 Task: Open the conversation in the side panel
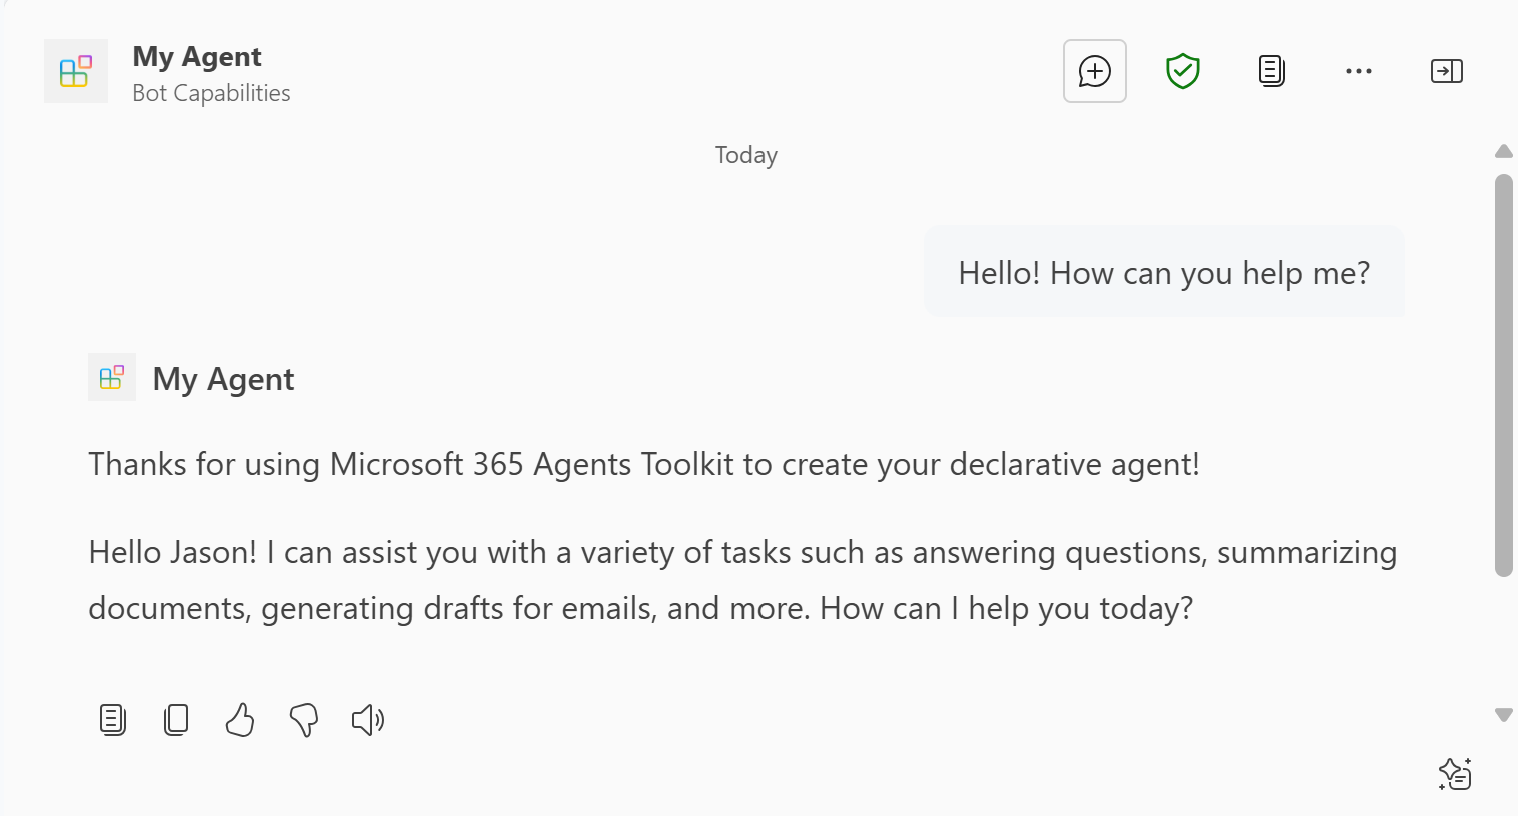(1446, 71)
